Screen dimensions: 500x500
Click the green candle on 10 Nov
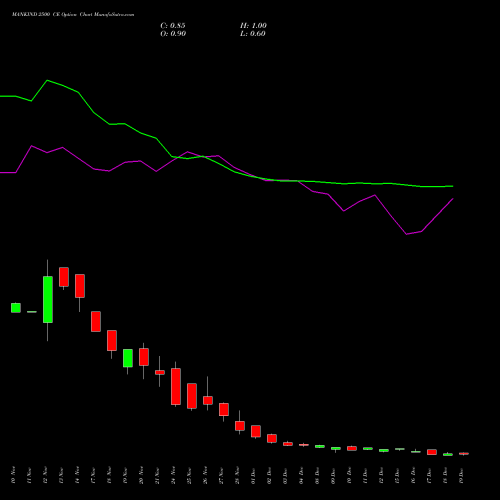[16, 308]
